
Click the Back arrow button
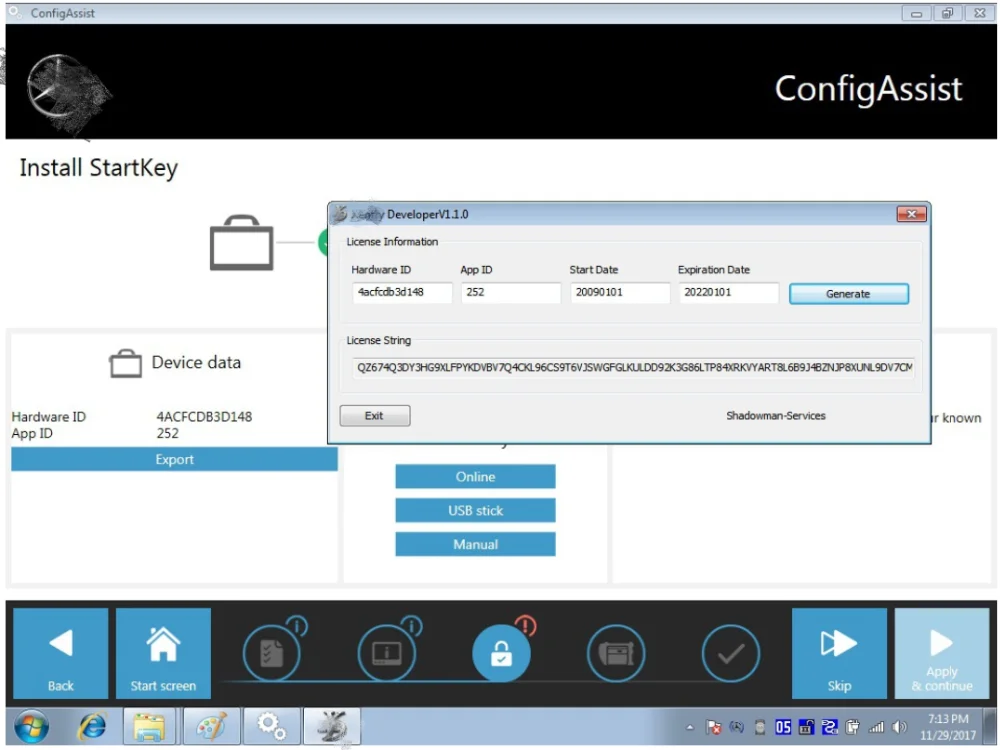61,653
